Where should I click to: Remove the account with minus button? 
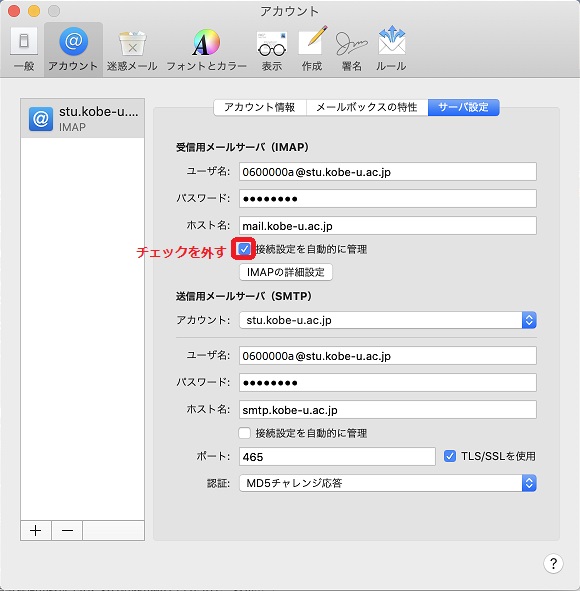pyautogui.click(x=67, y=531)
